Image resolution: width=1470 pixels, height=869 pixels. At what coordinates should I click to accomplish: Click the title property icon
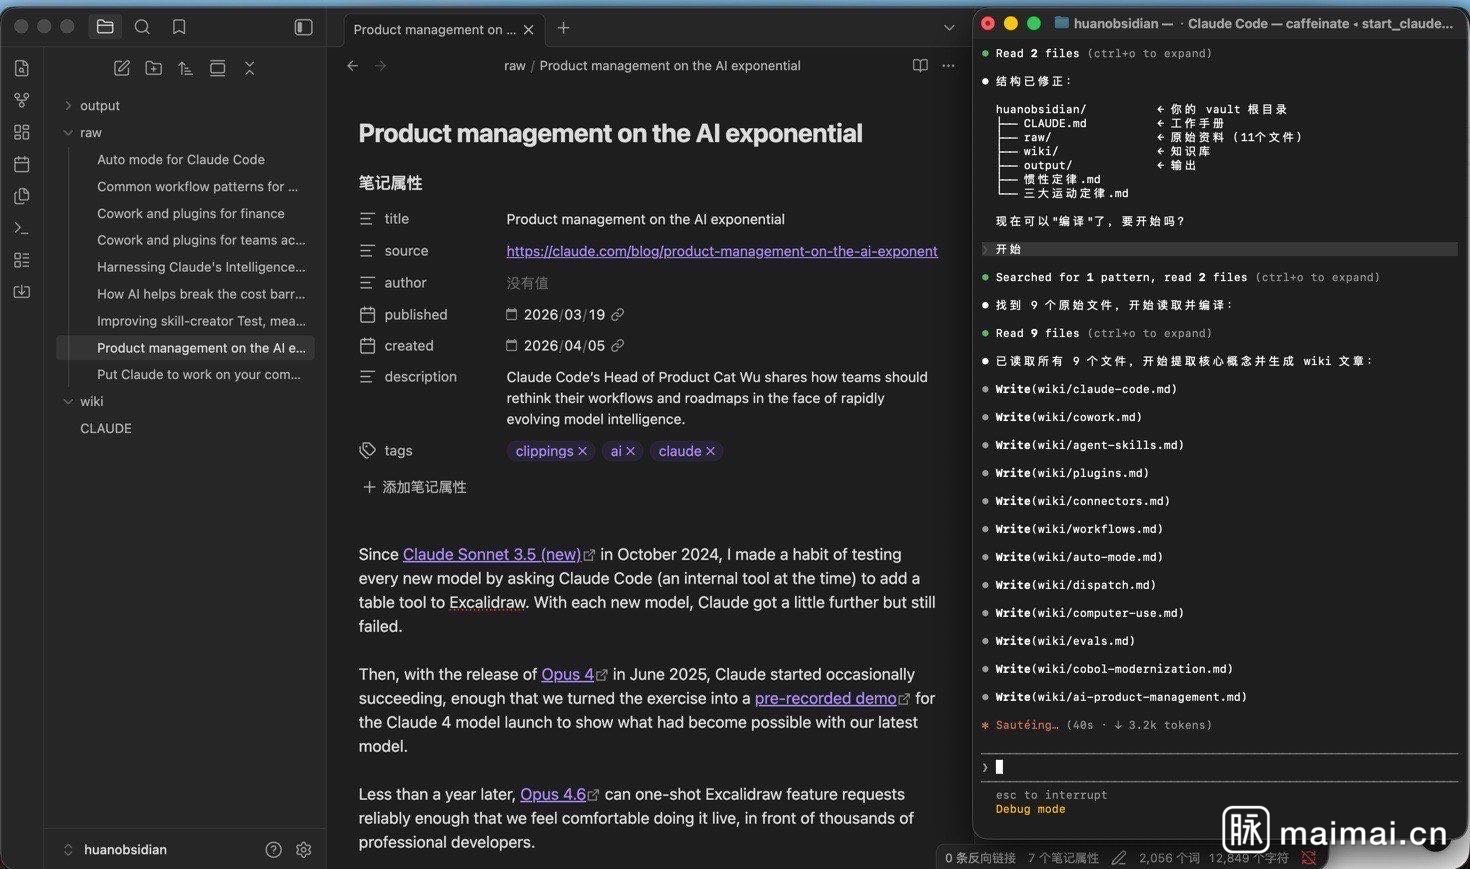[x=367, y=219]
